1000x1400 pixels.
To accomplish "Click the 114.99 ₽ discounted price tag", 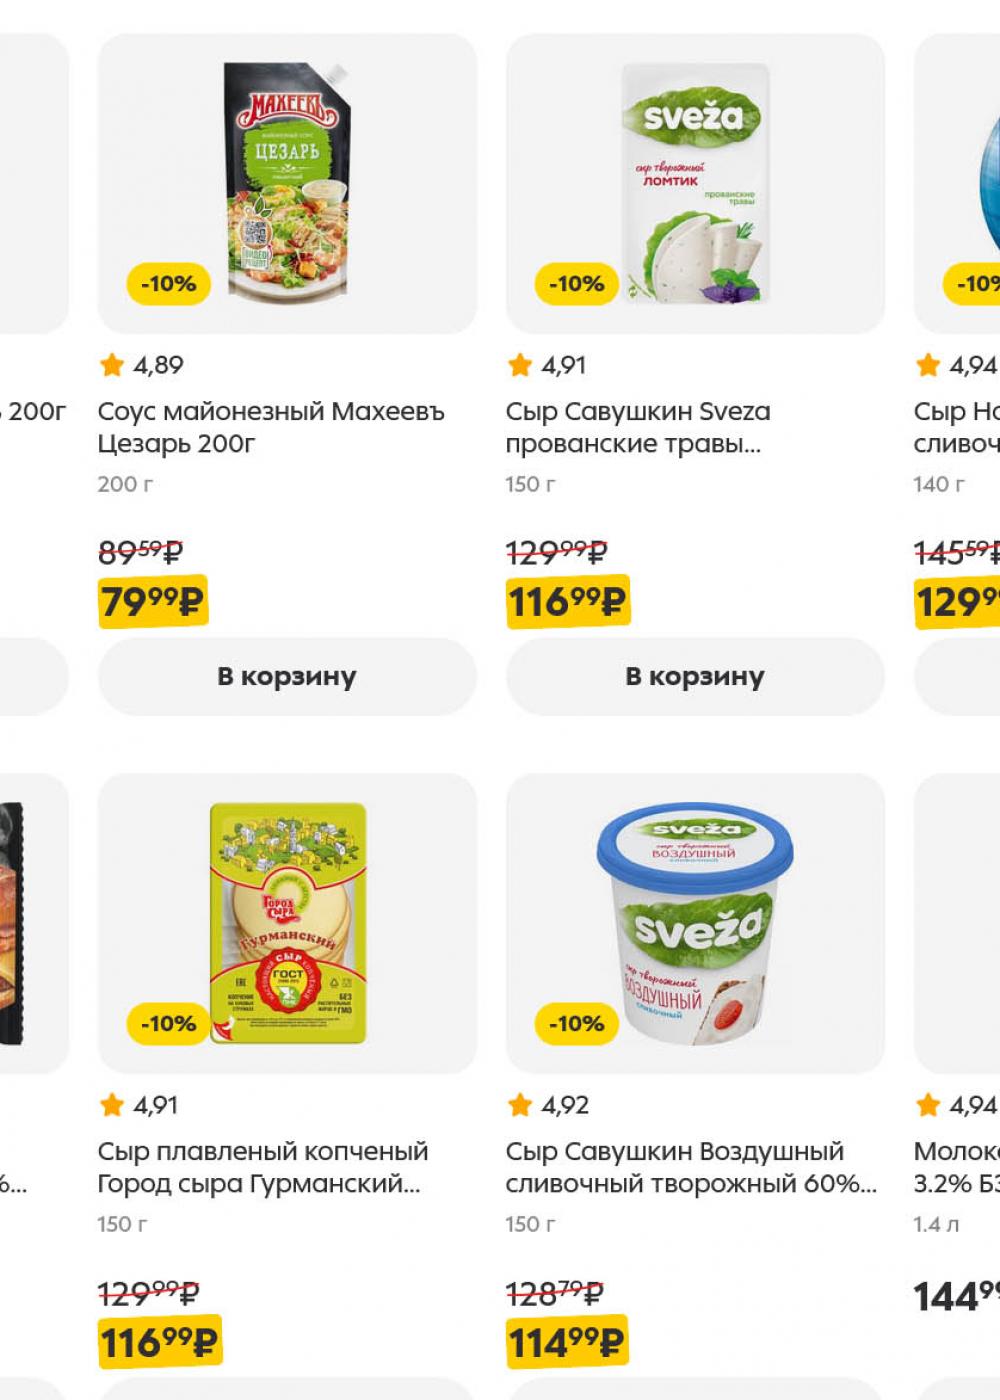I will tap(566, 1342).
